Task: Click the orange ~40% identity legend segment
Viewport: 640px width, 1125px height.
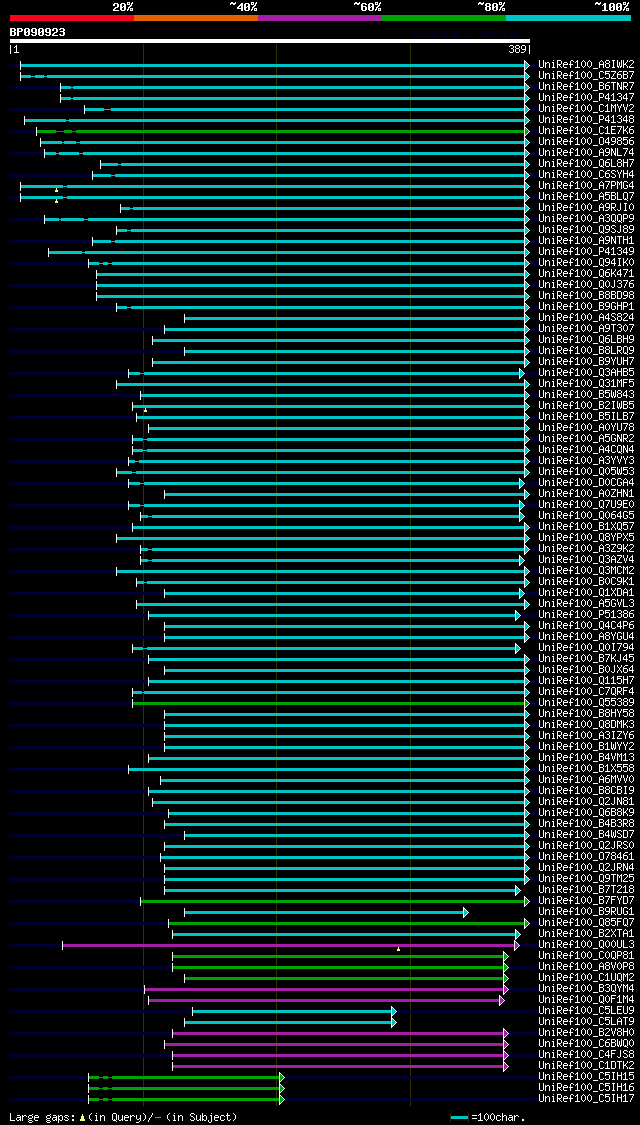Action: point(196,17)
